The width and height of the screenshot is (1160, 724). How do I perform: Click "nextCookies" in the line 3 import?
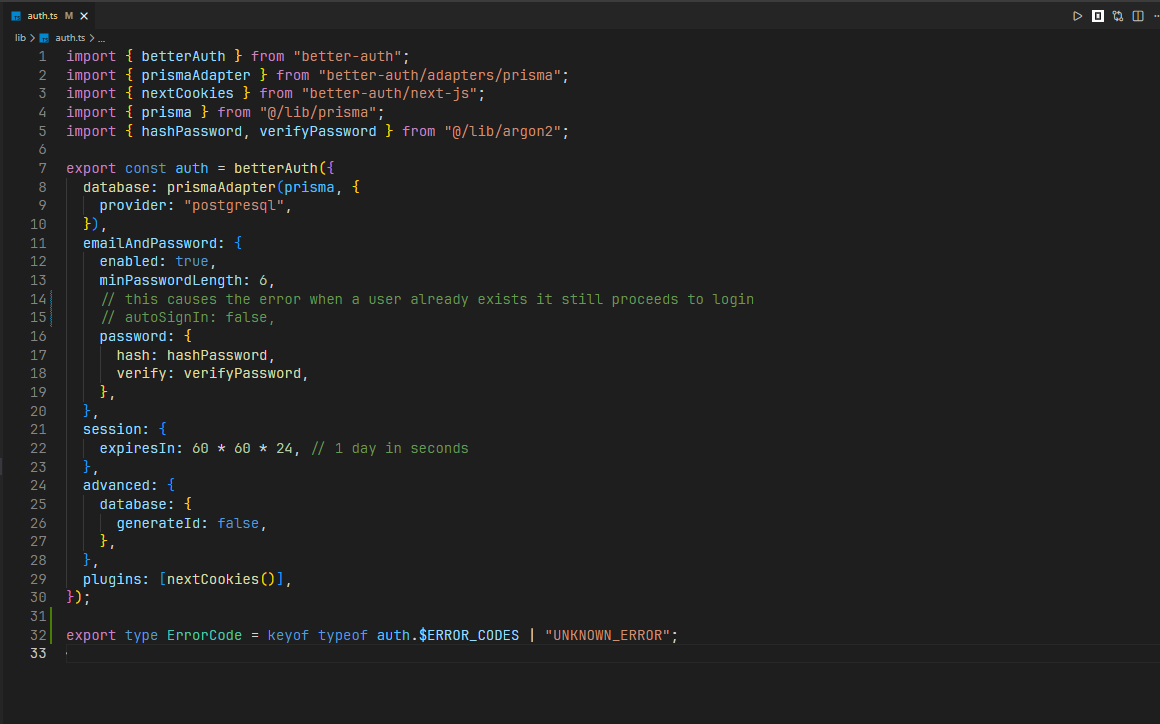tap(187, 93)
